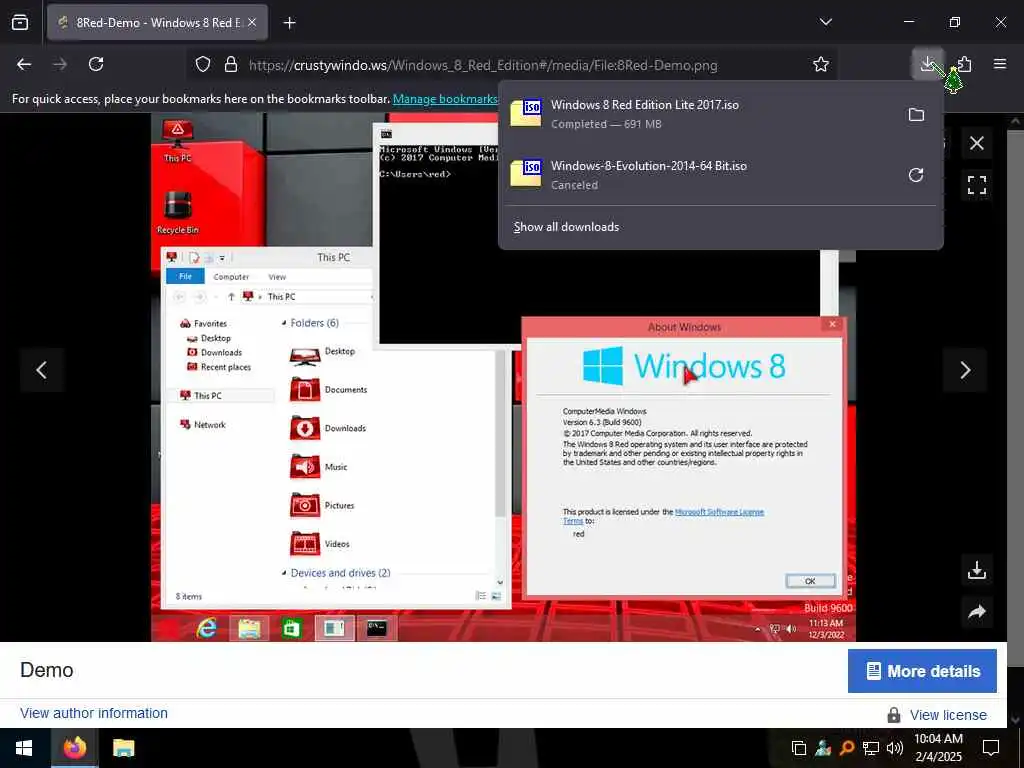This screenshot has height=768, width=1024.
Task: Open Windows 8 Red Edition Lite 2017.iso entry
Action: [x=699, y=114]
